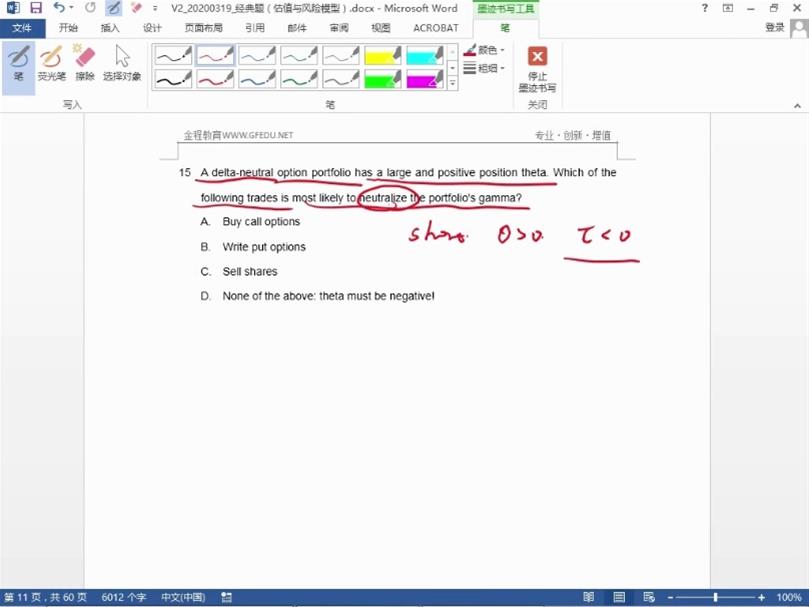This screenshot has width=809, height=607.
Task: Open the ACROBAT tab
Action: [x=436, y=28]
